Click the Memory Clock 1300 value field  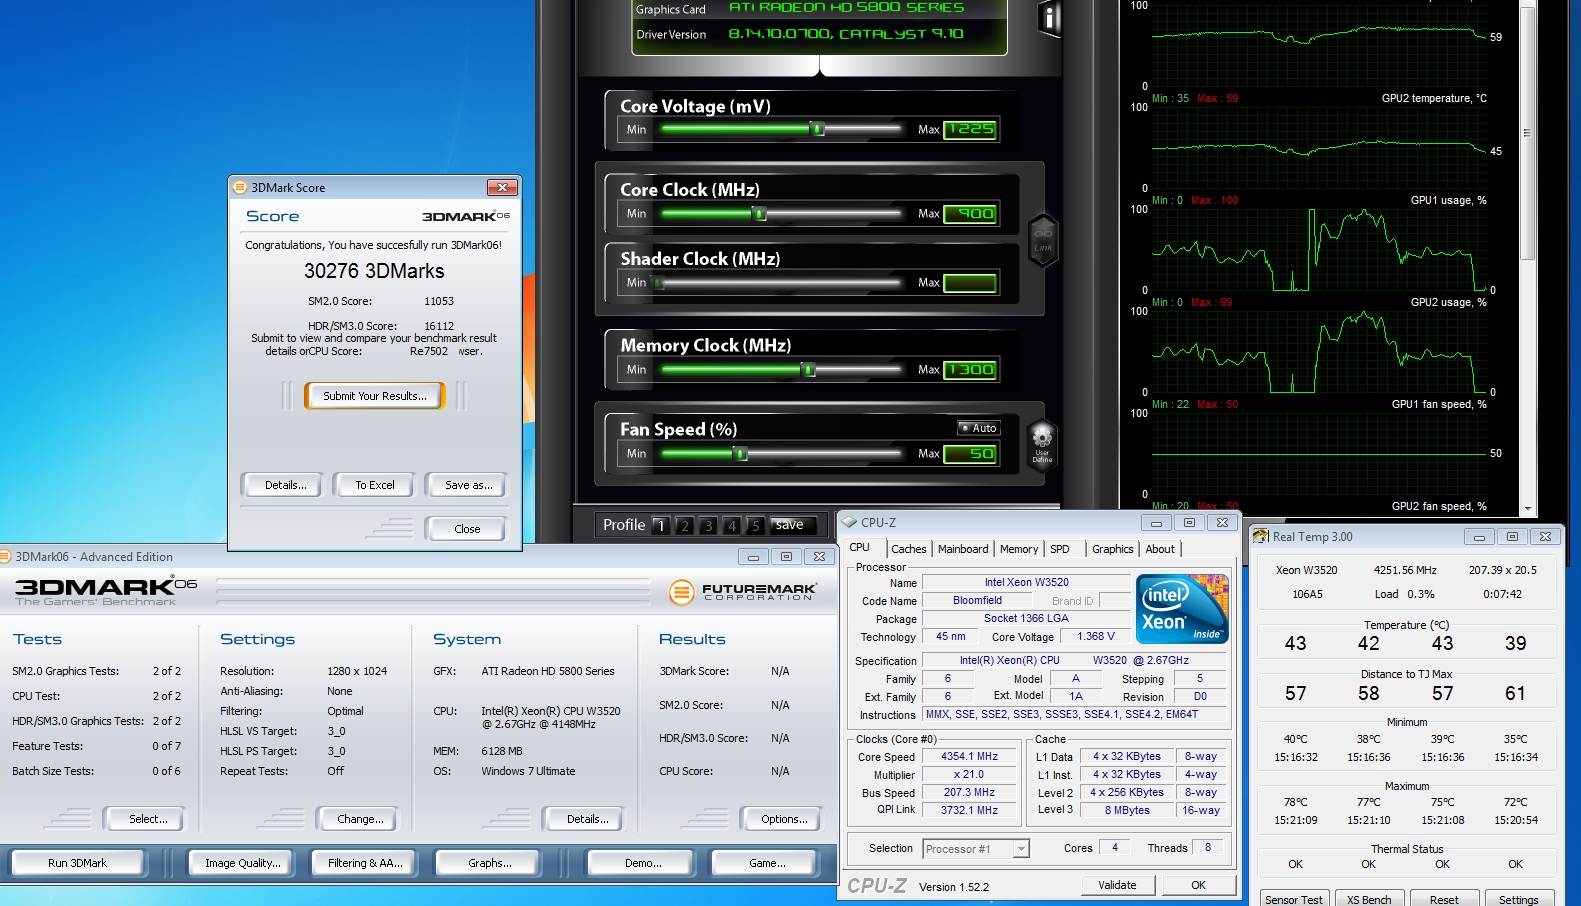[x=970, y=370]
